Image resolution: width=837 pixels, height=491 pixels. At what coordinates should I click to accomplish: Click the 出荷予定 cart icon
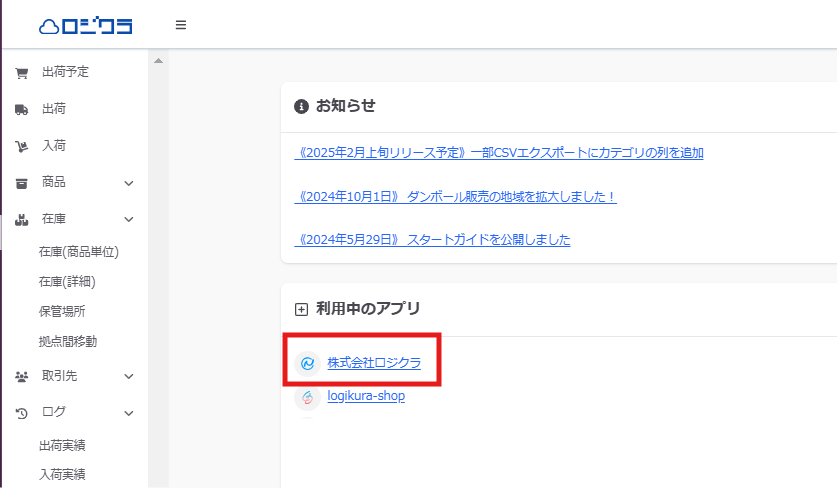point(21,73)
